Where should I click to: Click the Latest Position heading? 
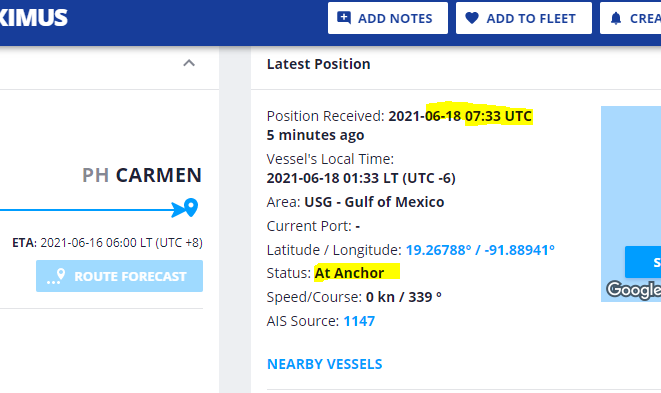[x=318, y=64]
